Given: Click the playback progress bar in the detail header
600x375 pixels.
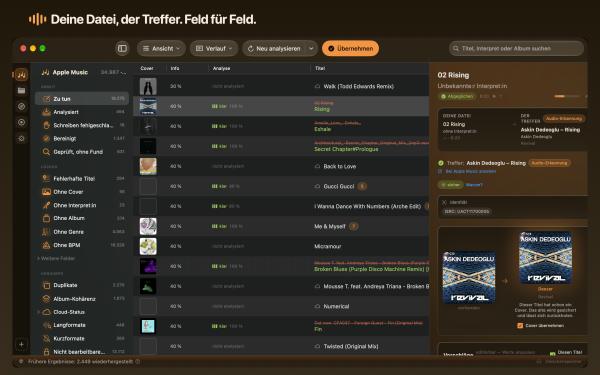Looking at the screenshot, I should pyautogui.click(x=566, y=96).
